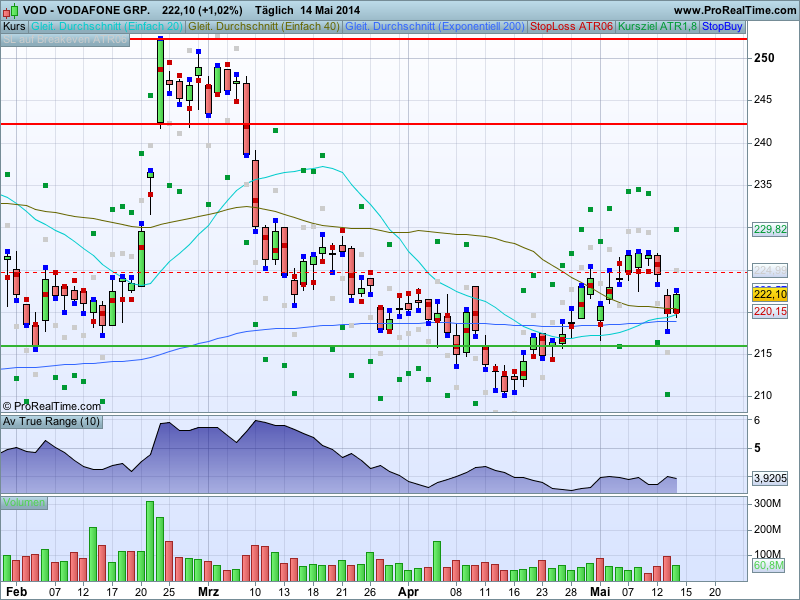
Task: Select the StopLoss ATR06 label
Action: (571, 27)
